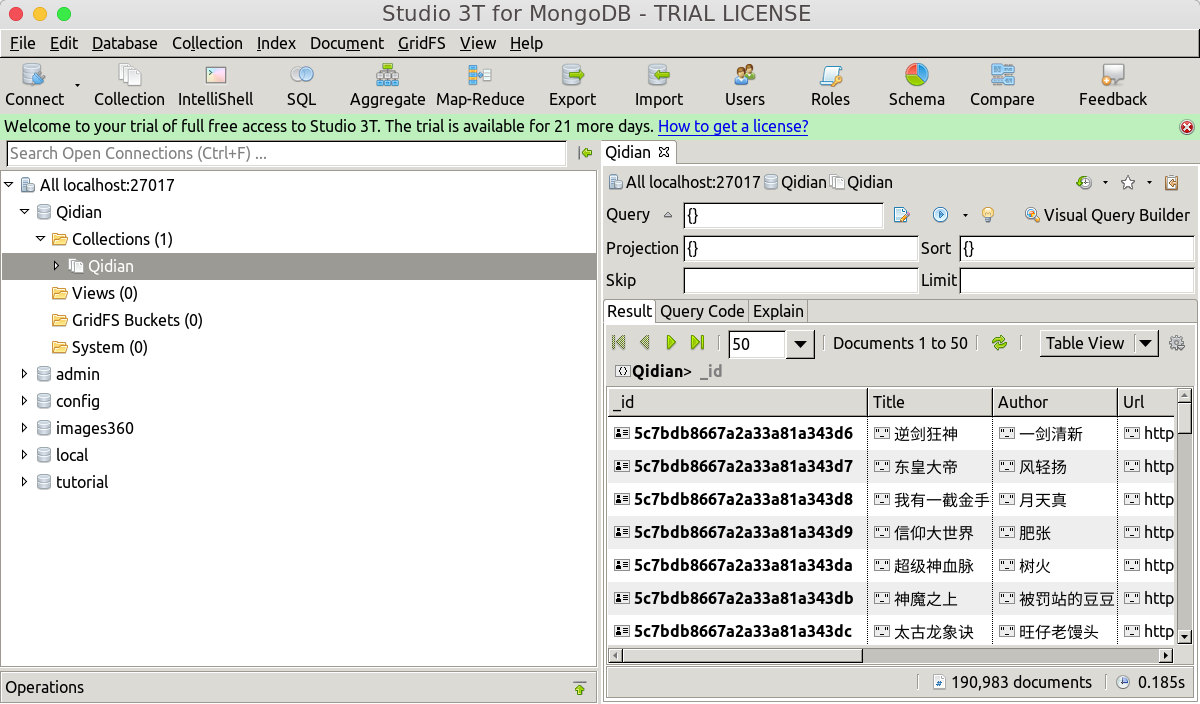This screenshot has height=704, width=1200.
Task: Click into the Limit input field
Action: point(1077,280)
